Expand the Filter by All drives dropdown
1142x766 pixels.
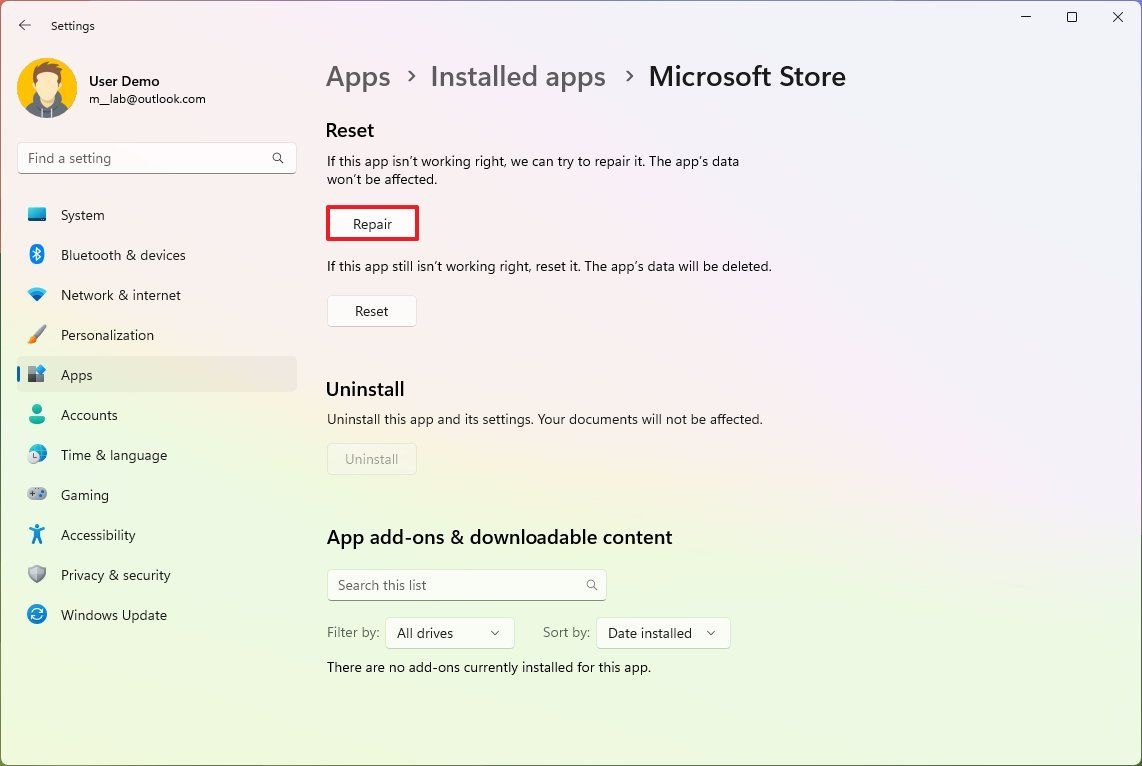pyautogui.click(x=449, y=632)
